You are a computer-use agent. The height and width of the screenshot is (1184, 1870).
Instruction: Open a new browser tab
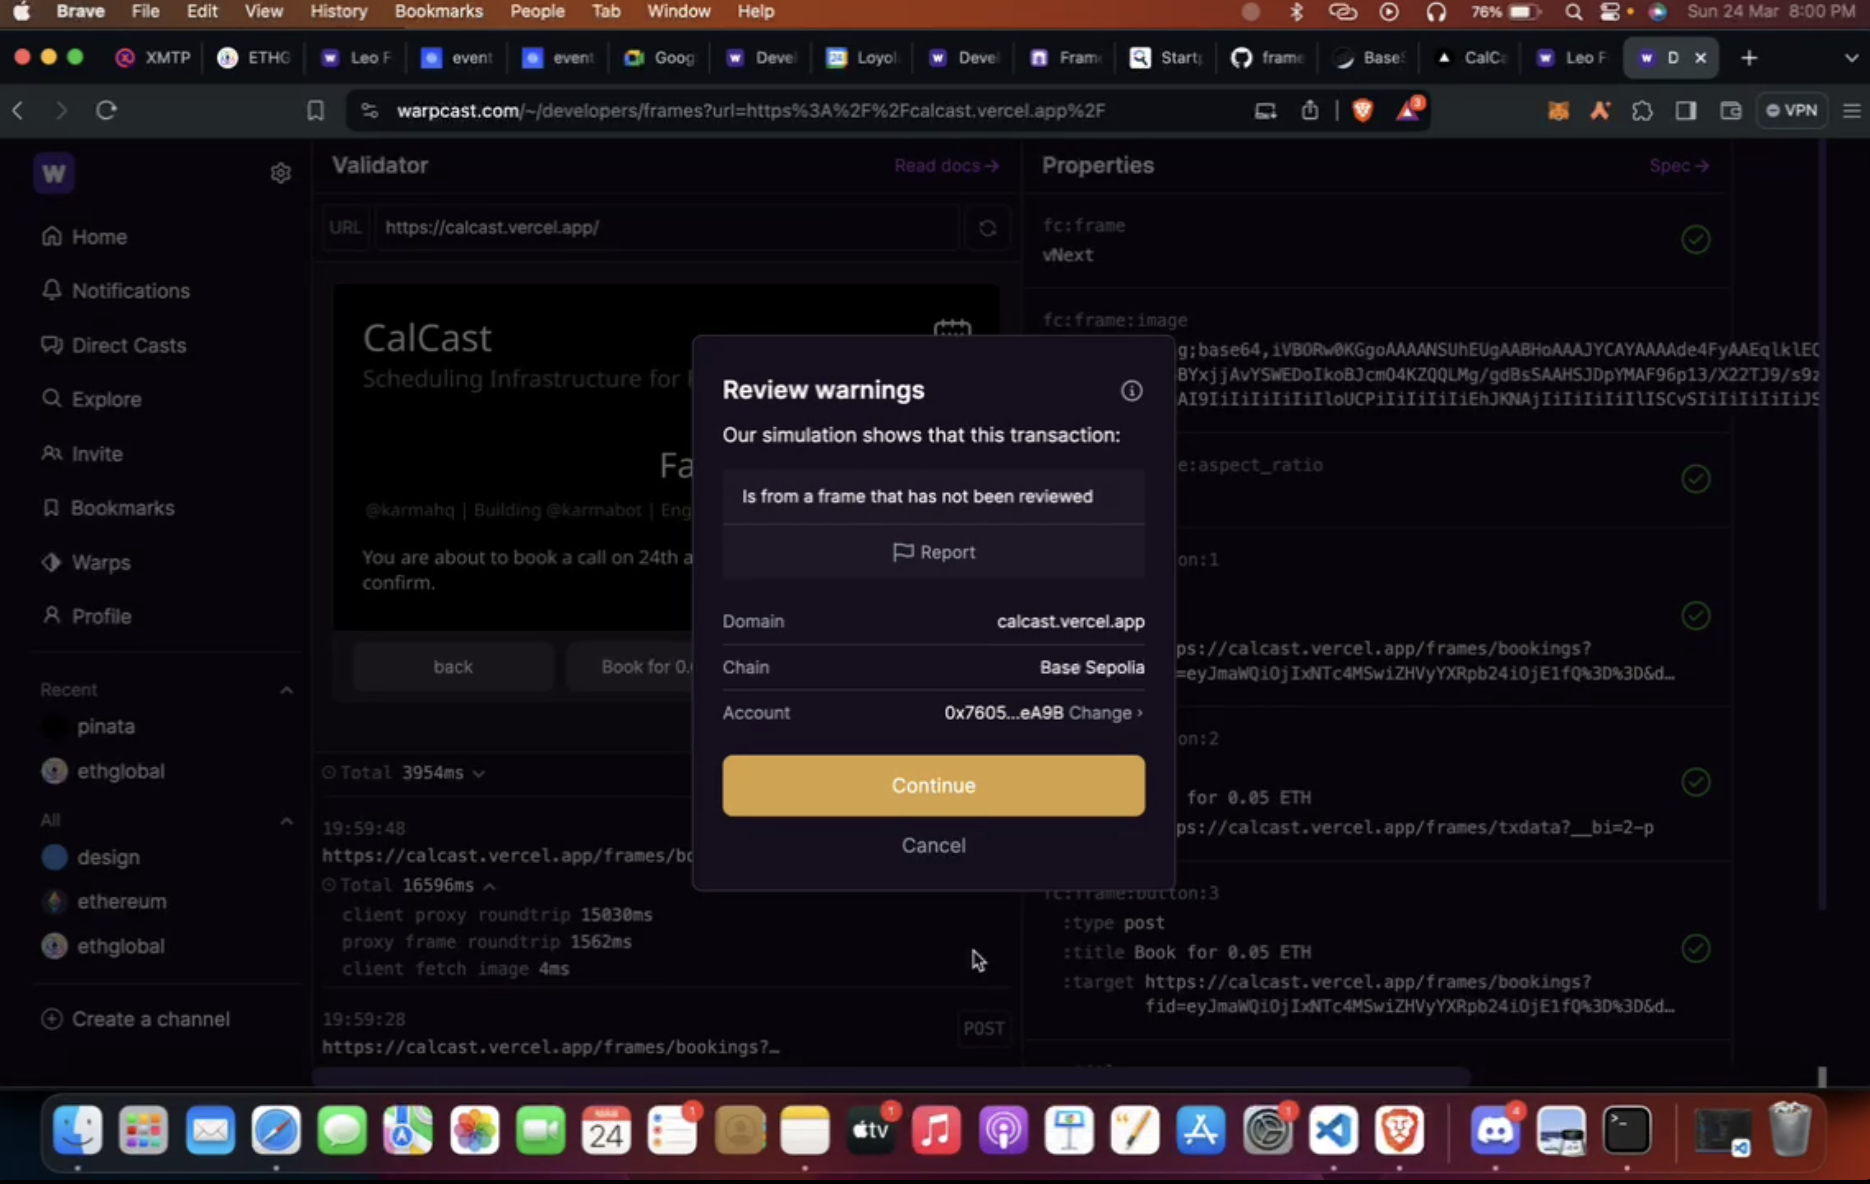1748,58
